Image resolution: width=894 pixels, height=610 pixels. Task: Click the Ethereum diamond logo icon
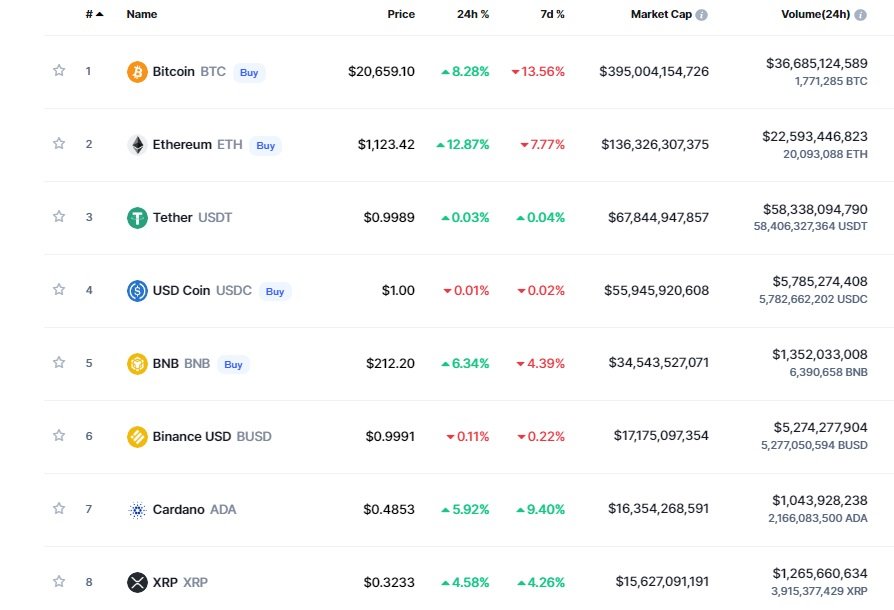tap(137, 145)
